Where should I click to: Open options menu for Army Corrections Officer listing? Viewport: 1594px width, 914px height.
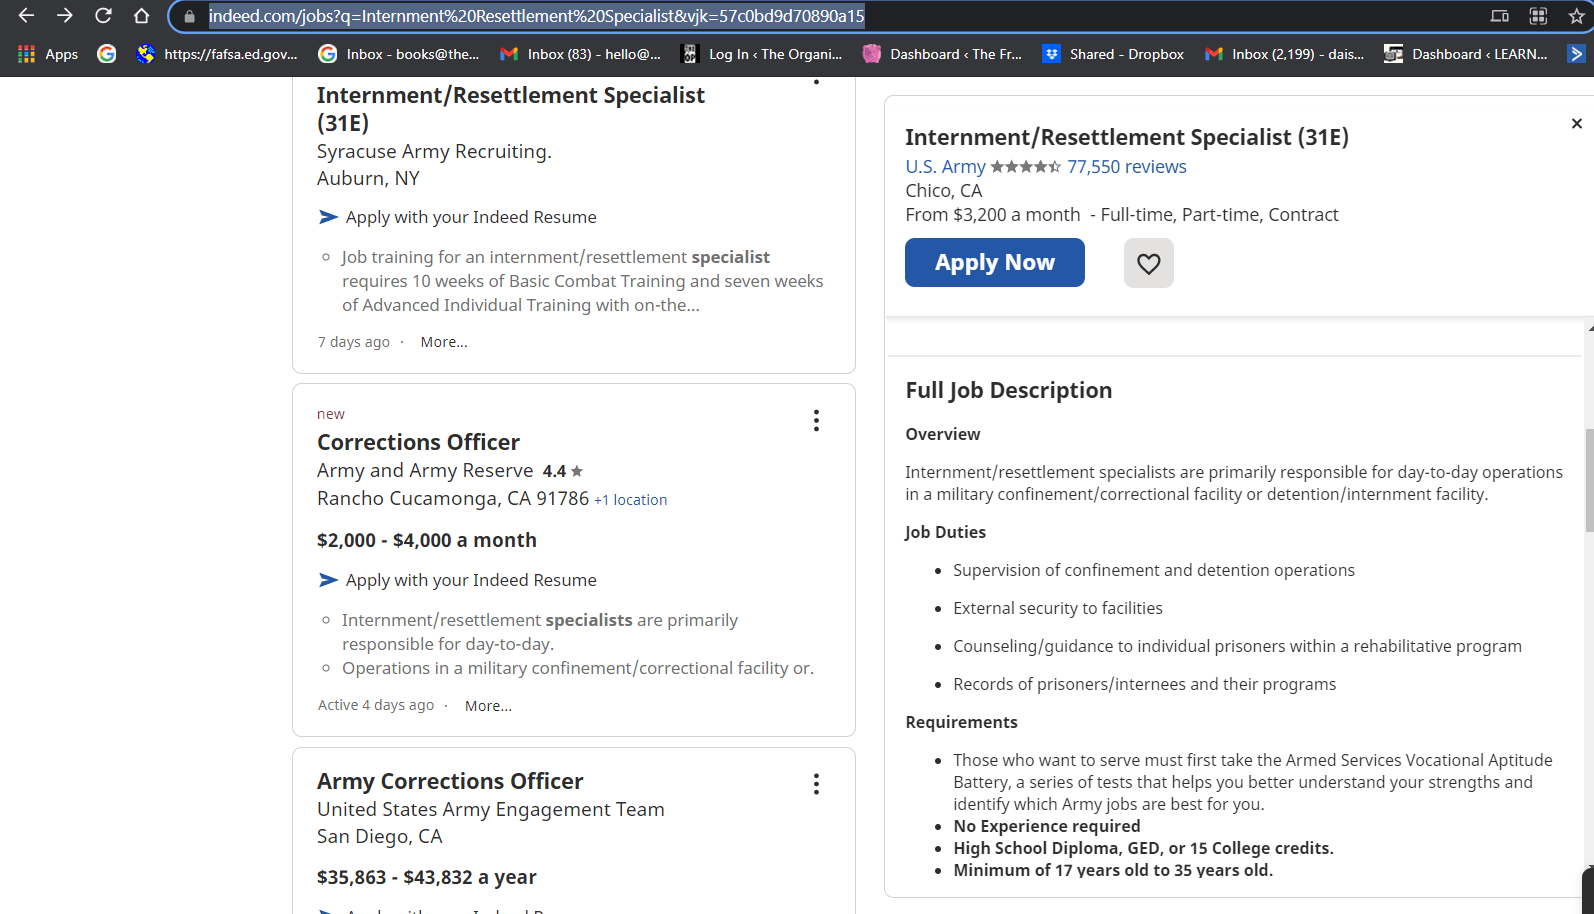816,784
